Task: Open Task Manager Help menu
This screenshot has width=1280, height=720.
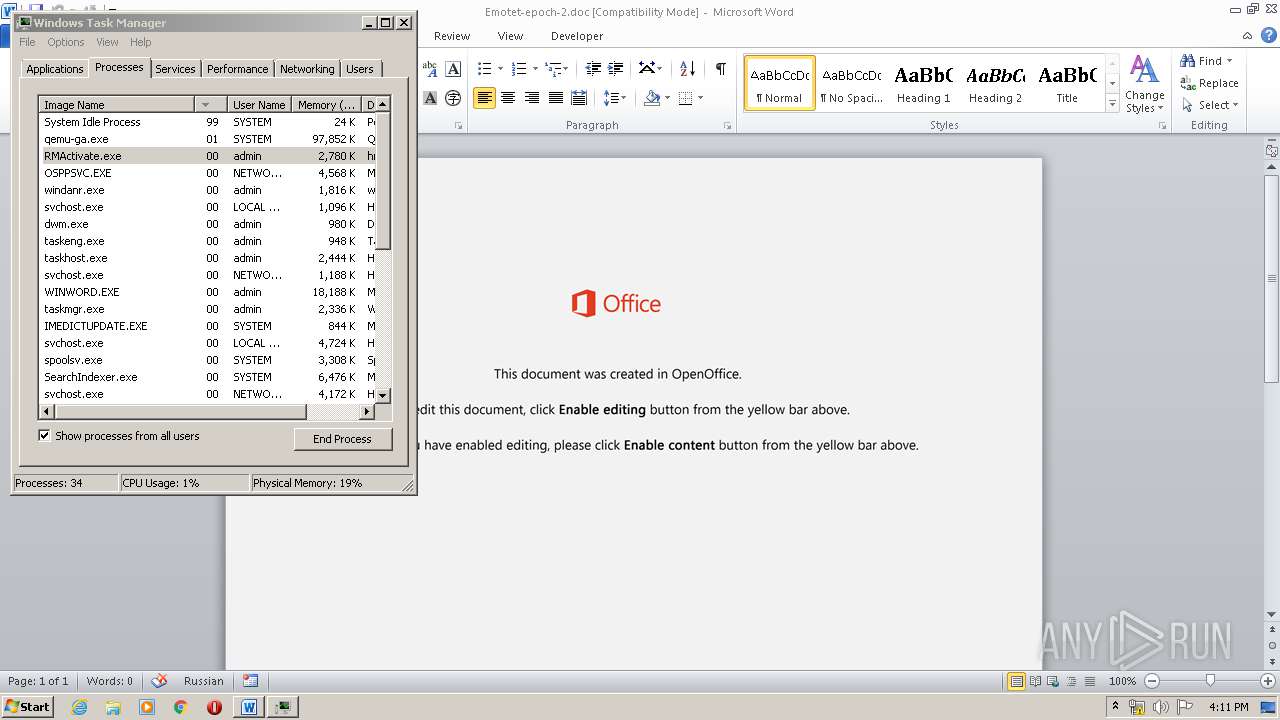Action: (141, 42)
